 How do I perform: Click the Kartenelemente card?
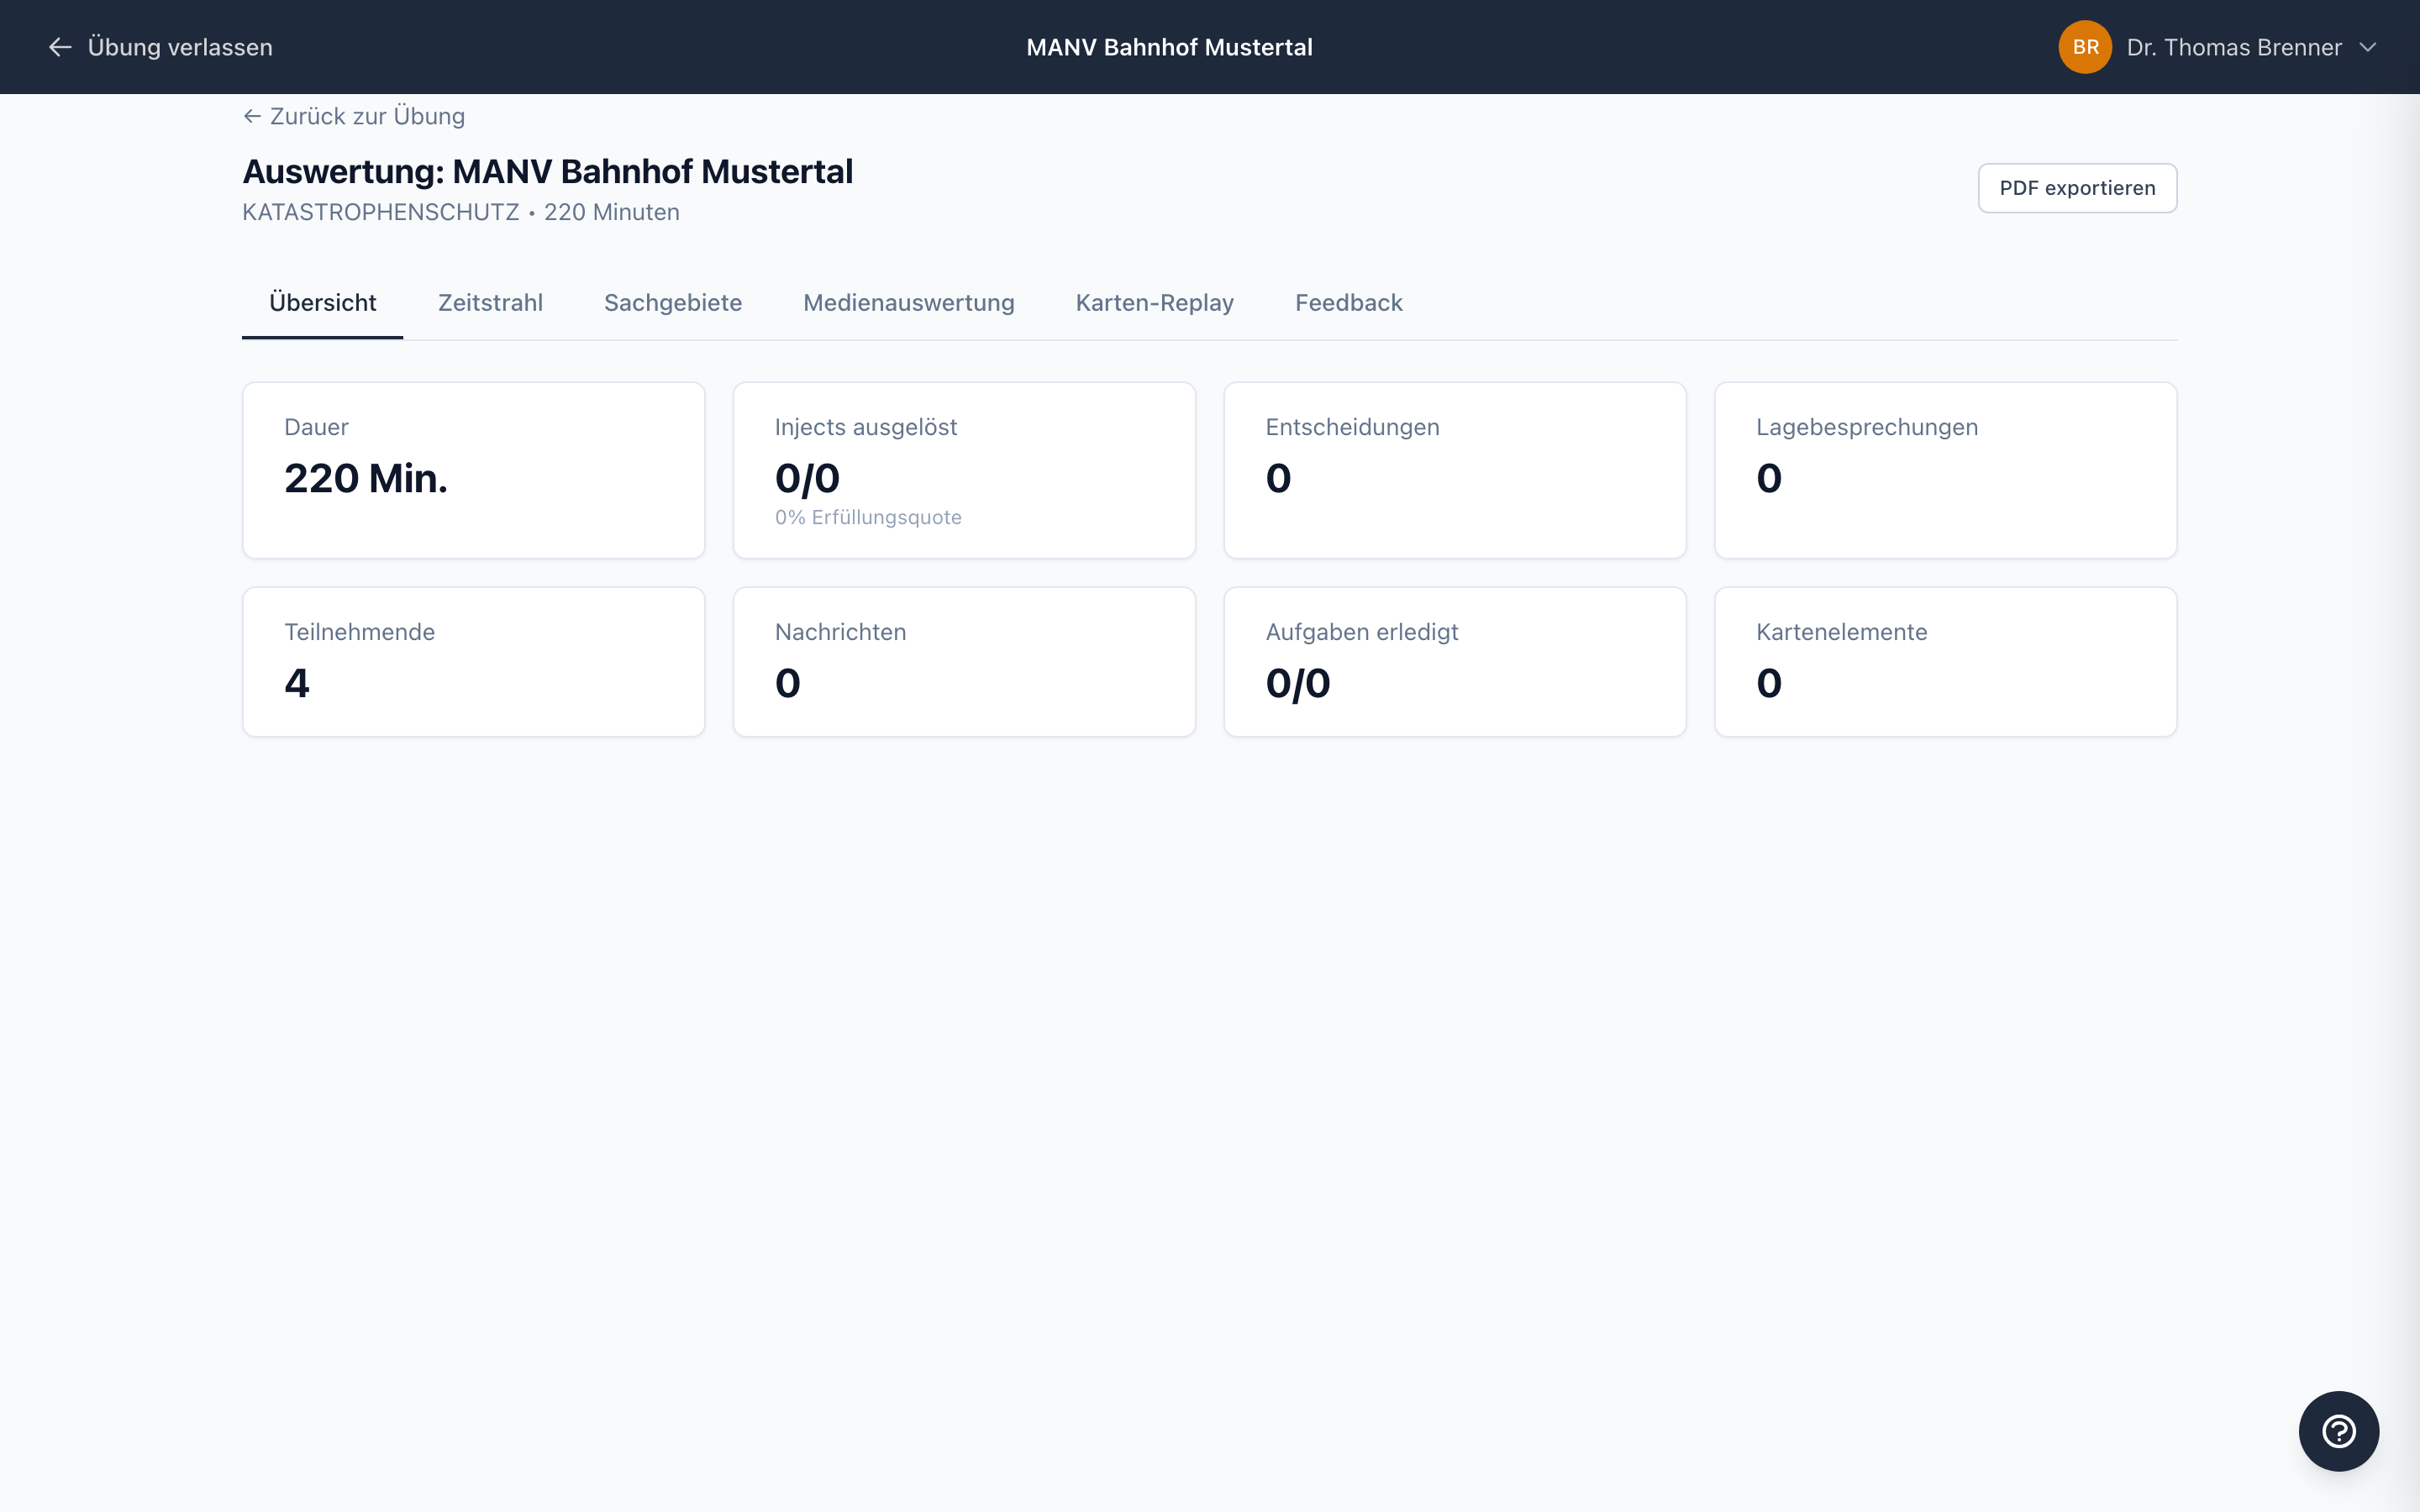(1945, 661)
